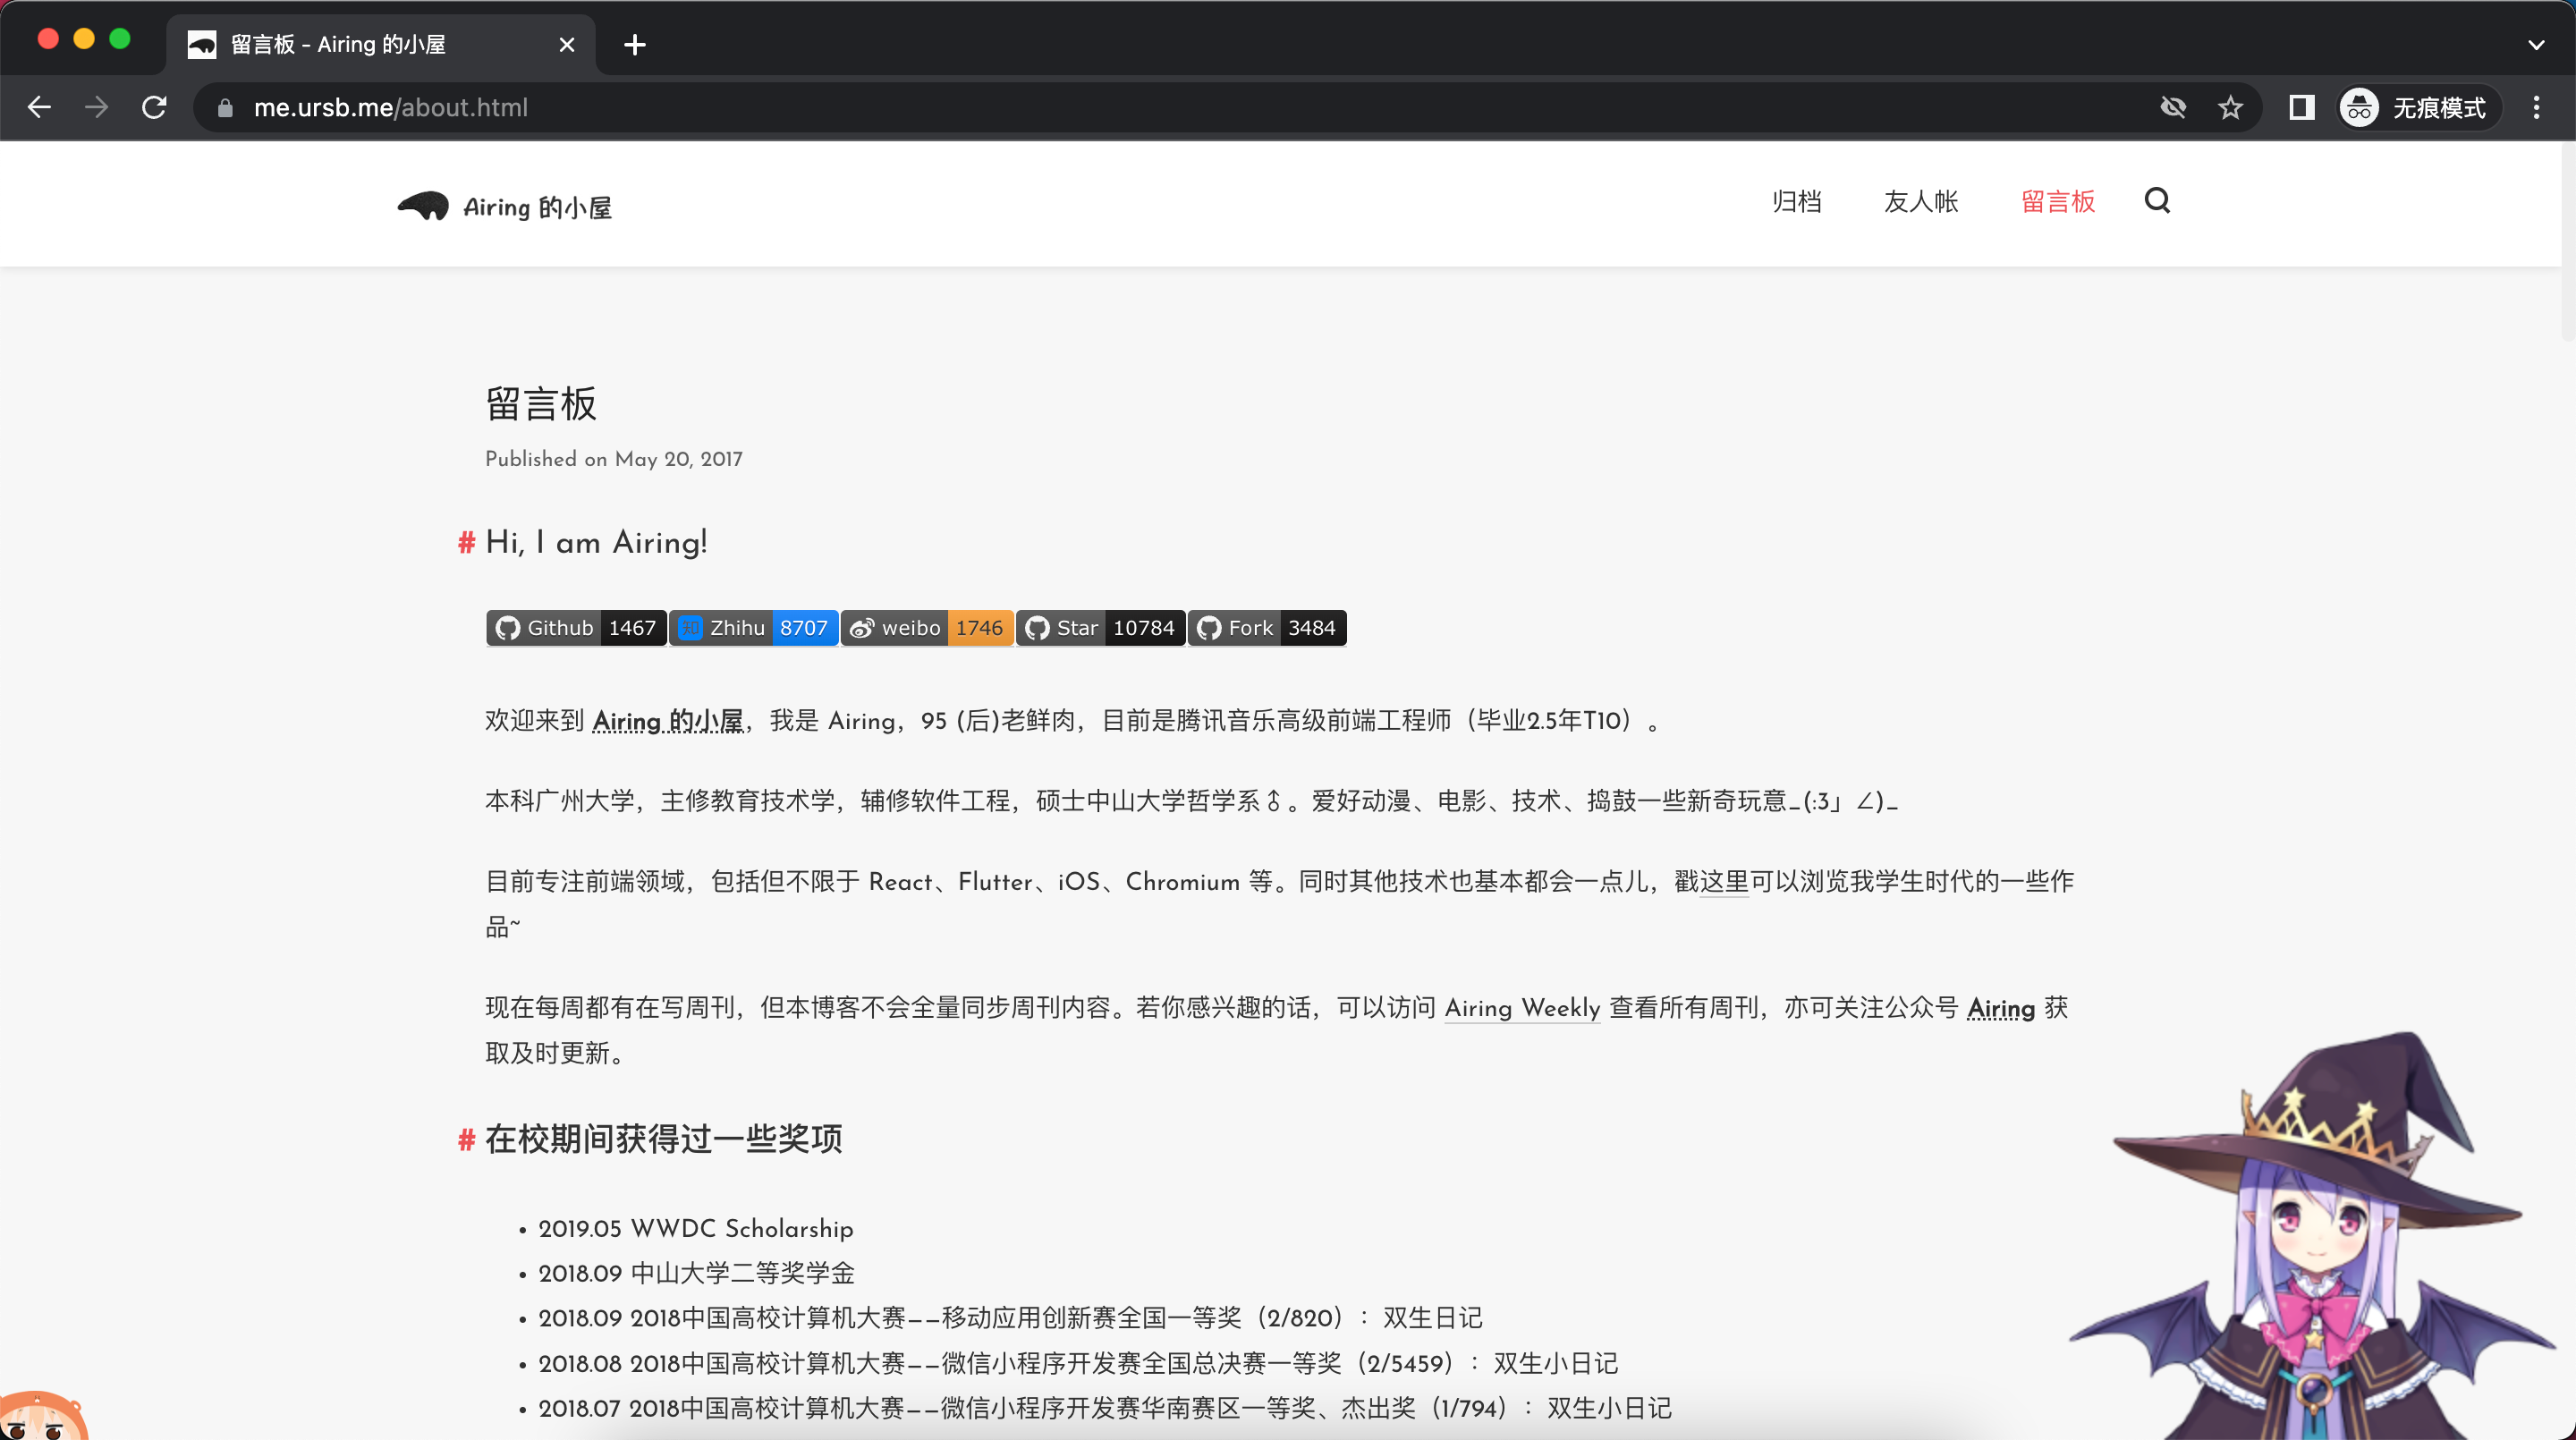Click the browser back arrow
This screenshot has width=2576, height=1440.
pyautogui.click(x=39, y=107)
